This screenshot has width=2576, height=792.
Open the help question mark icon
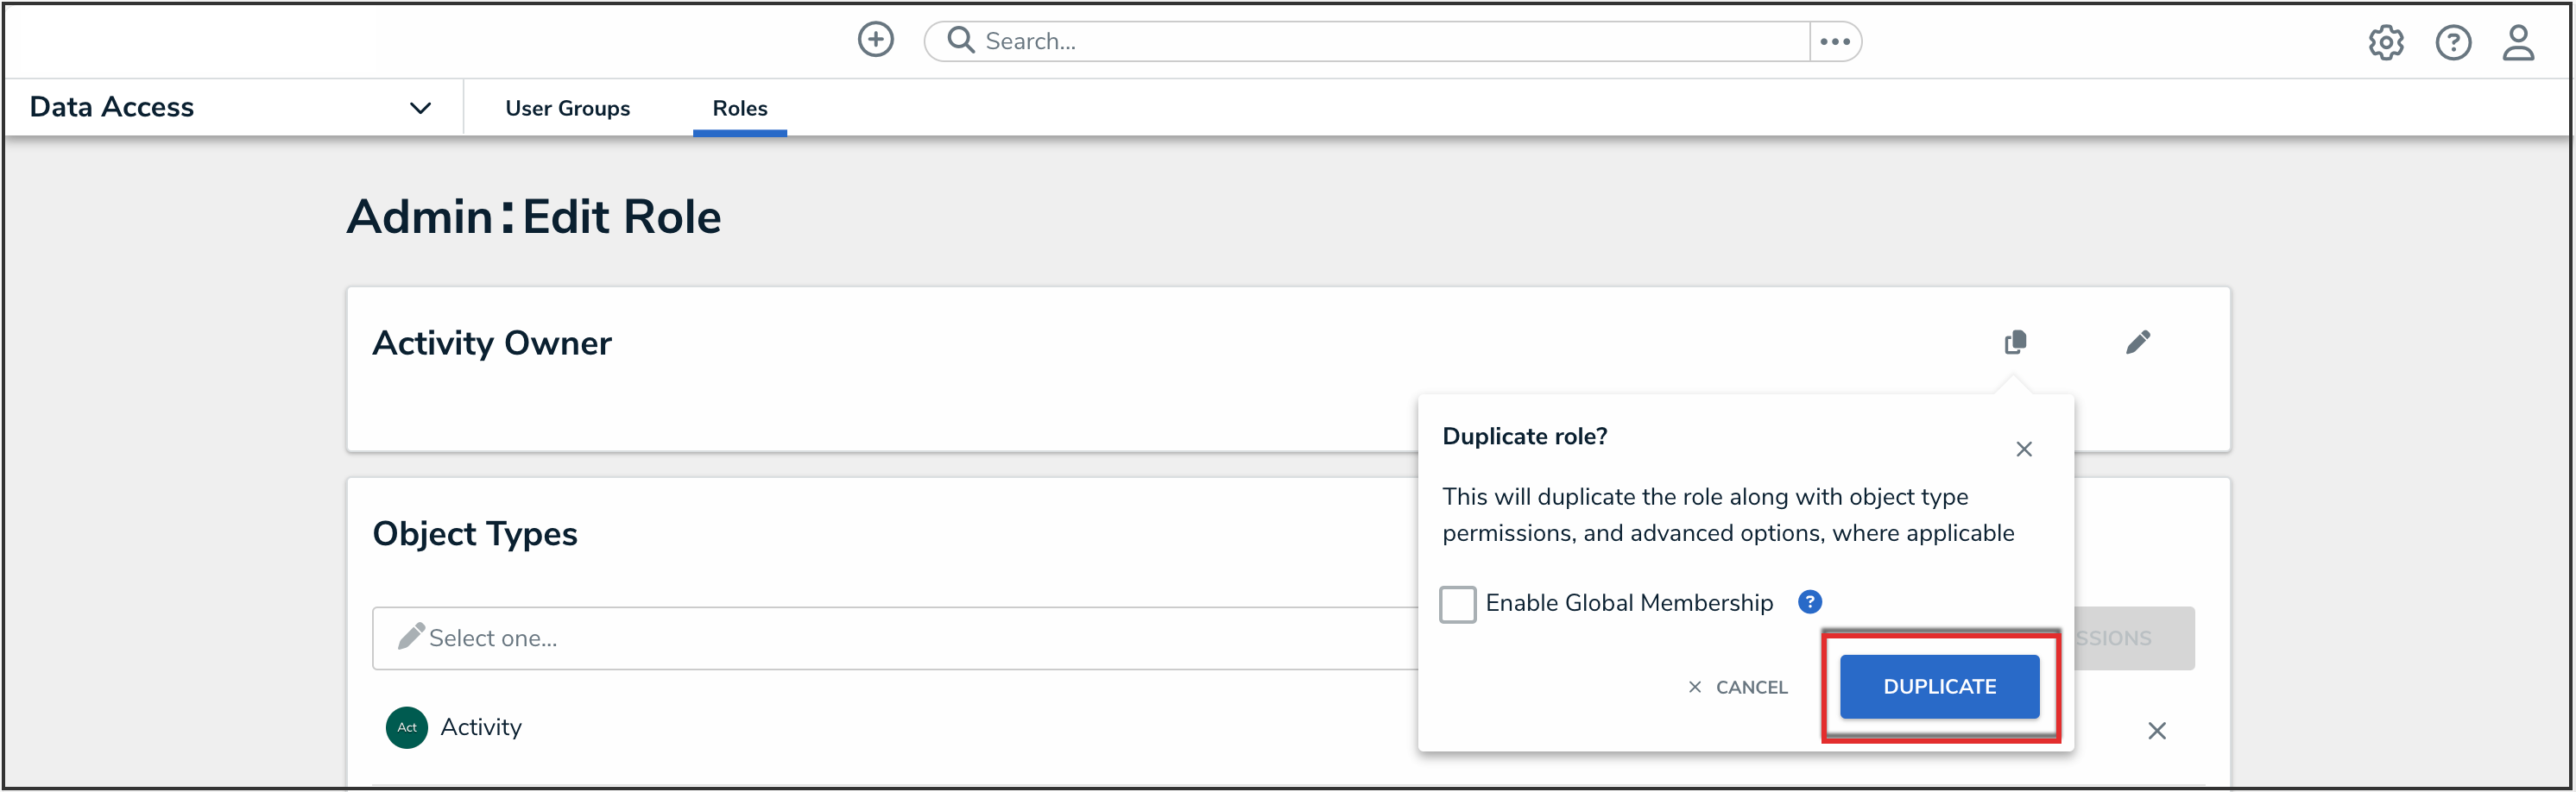click(x=2452, y=42)
